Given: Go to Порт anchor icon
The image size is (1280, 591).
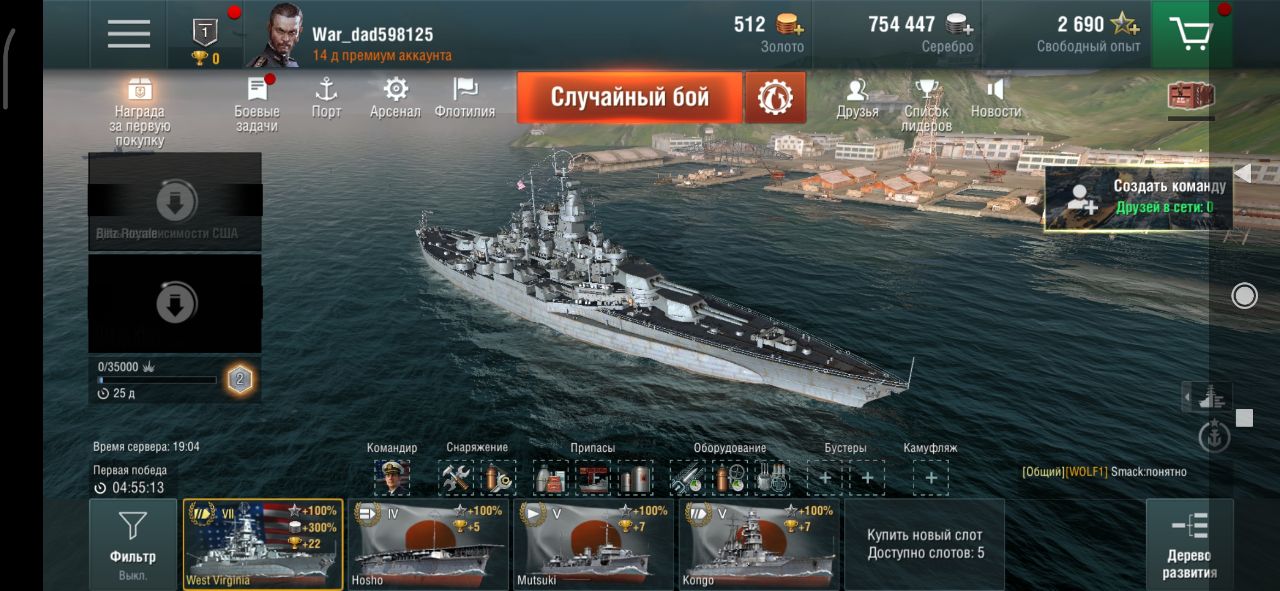Looking at the screenshot, I should pos(326,99).
